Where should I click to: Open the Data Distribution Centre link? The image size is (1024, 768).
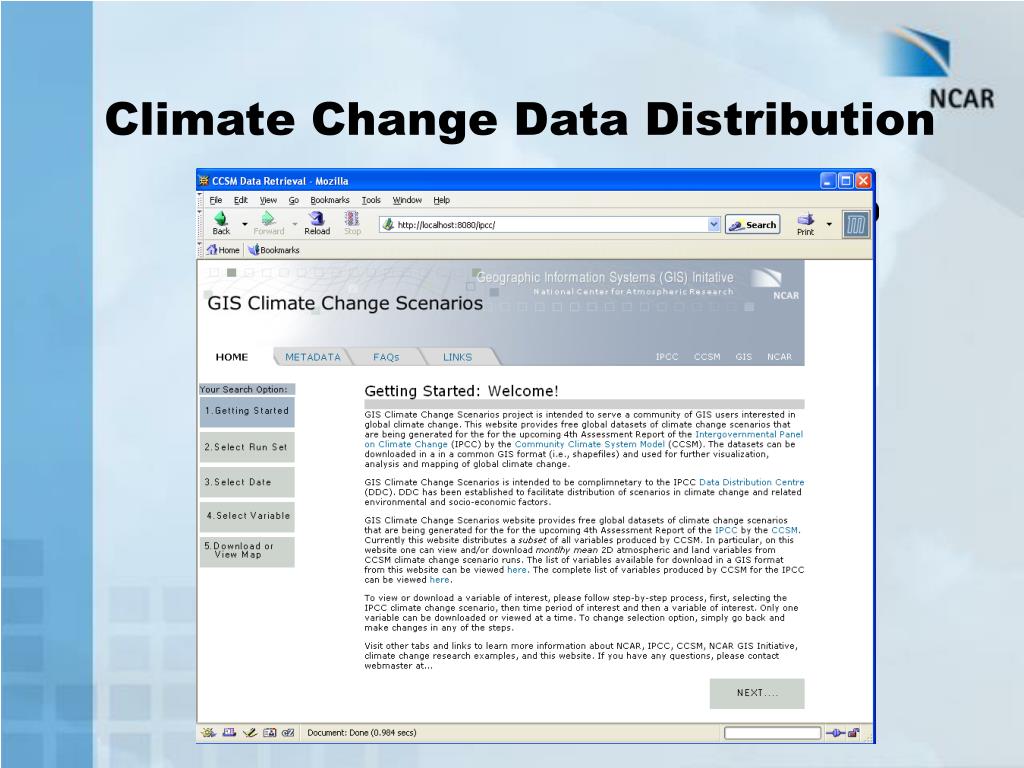pos(752,483)
